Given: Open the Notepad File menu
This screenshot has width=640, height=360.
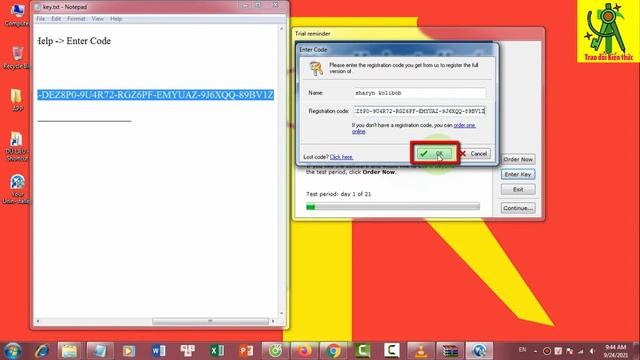Looking at the screenshot, I should [40, 19].
